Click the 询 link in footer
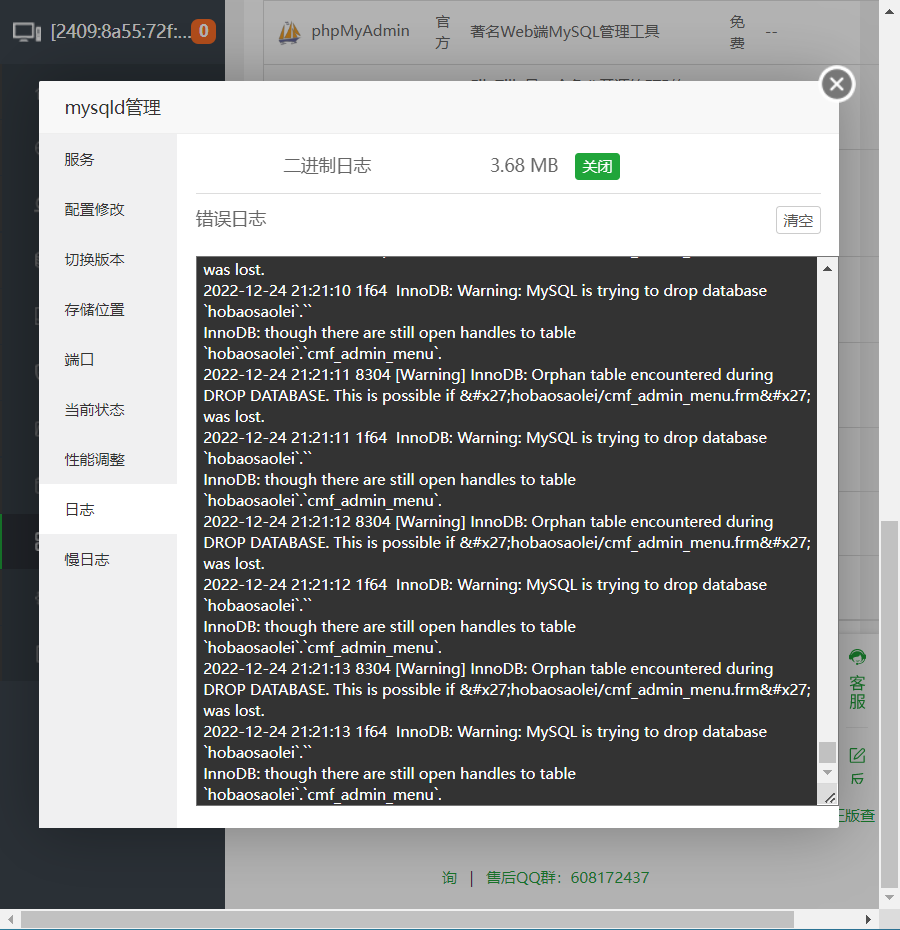The width and height of the screenshot is (900, 930). tap(449, 878)
